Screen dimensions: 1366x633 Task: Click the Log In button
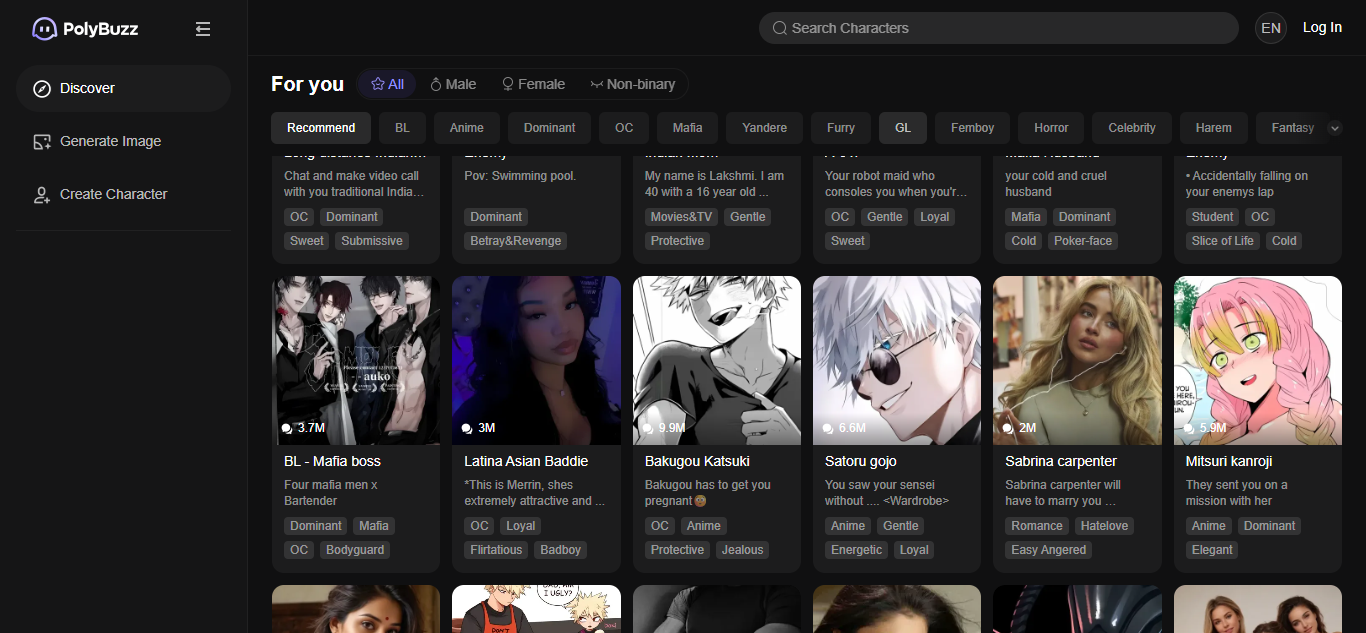1322,28
